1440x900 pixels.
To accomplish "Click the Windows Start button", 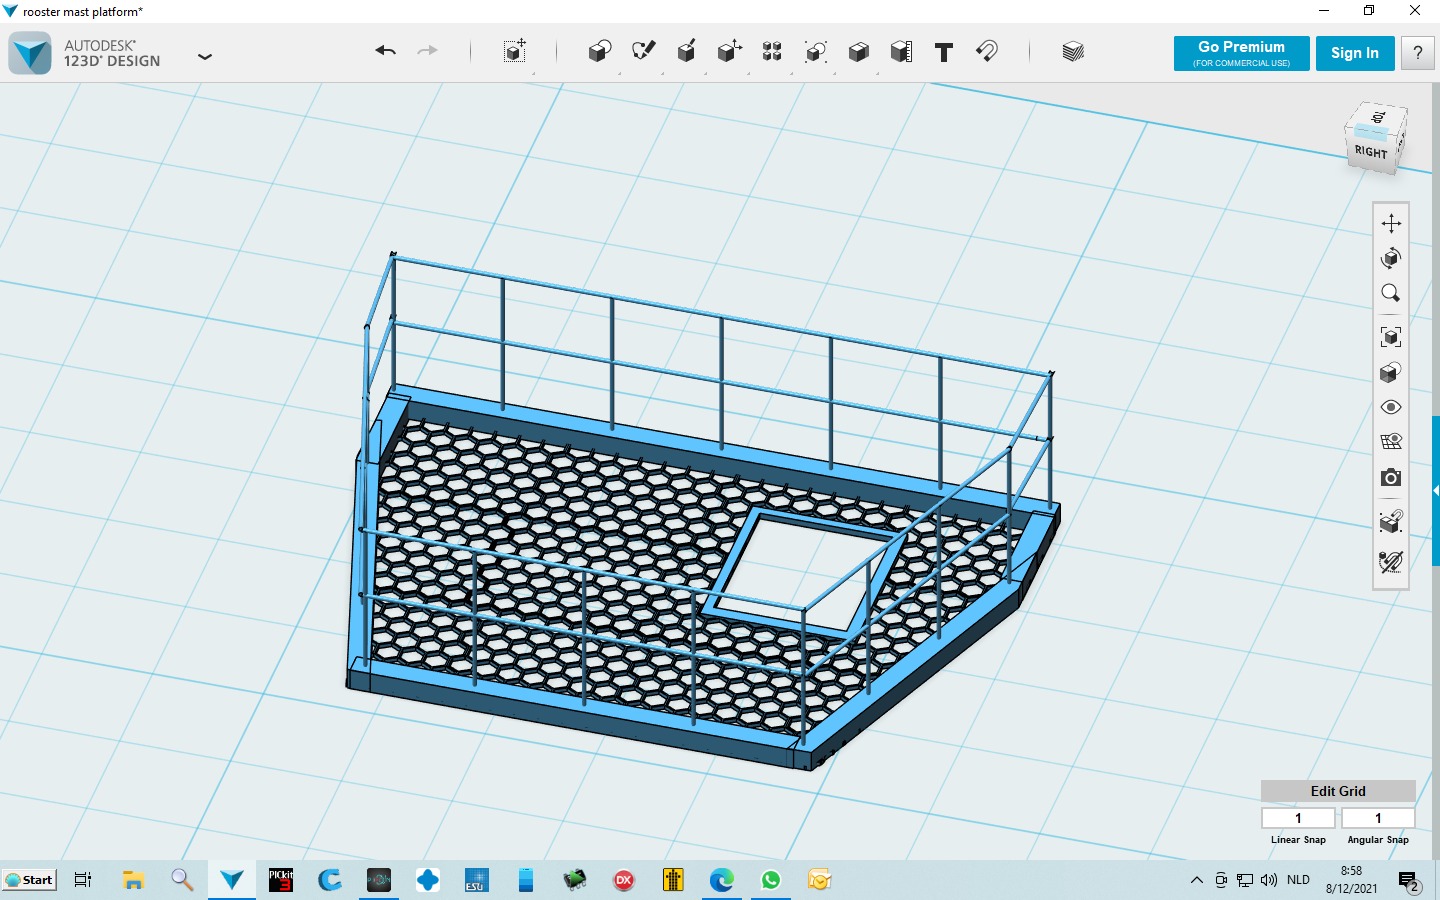I will pos(29,880).
